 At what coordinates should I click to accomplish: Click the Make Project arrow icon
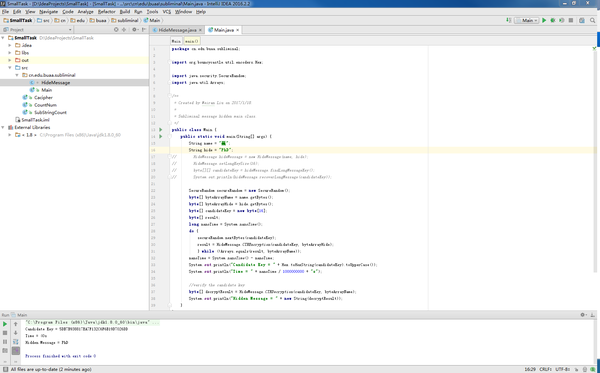coord(508,20)
